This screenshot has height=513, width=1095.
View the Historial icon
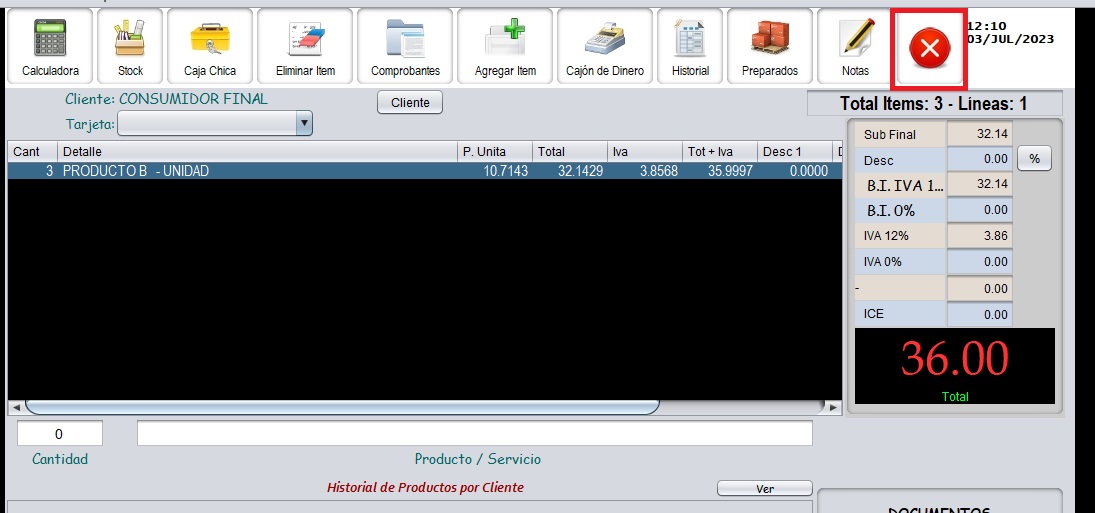coord(690,47)
